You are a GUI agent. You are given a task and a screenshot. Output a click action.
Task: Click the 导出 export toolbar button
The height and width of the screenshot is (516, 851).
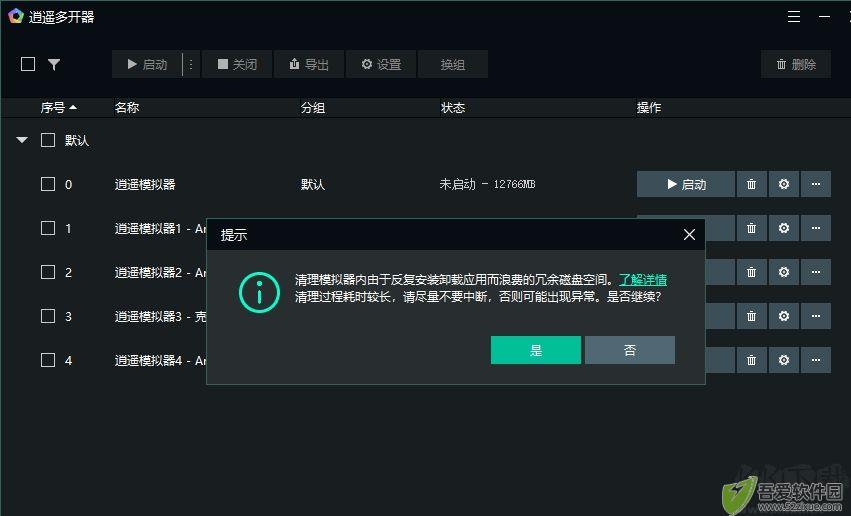(309, 64)
